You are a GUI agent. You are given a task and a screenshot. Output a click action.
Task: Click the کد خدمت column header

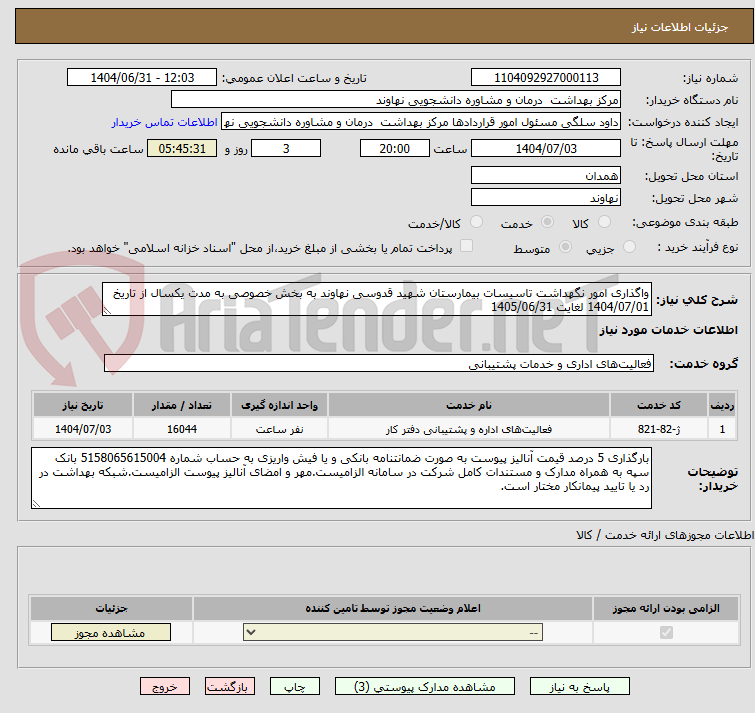click(x=658, y=405)
